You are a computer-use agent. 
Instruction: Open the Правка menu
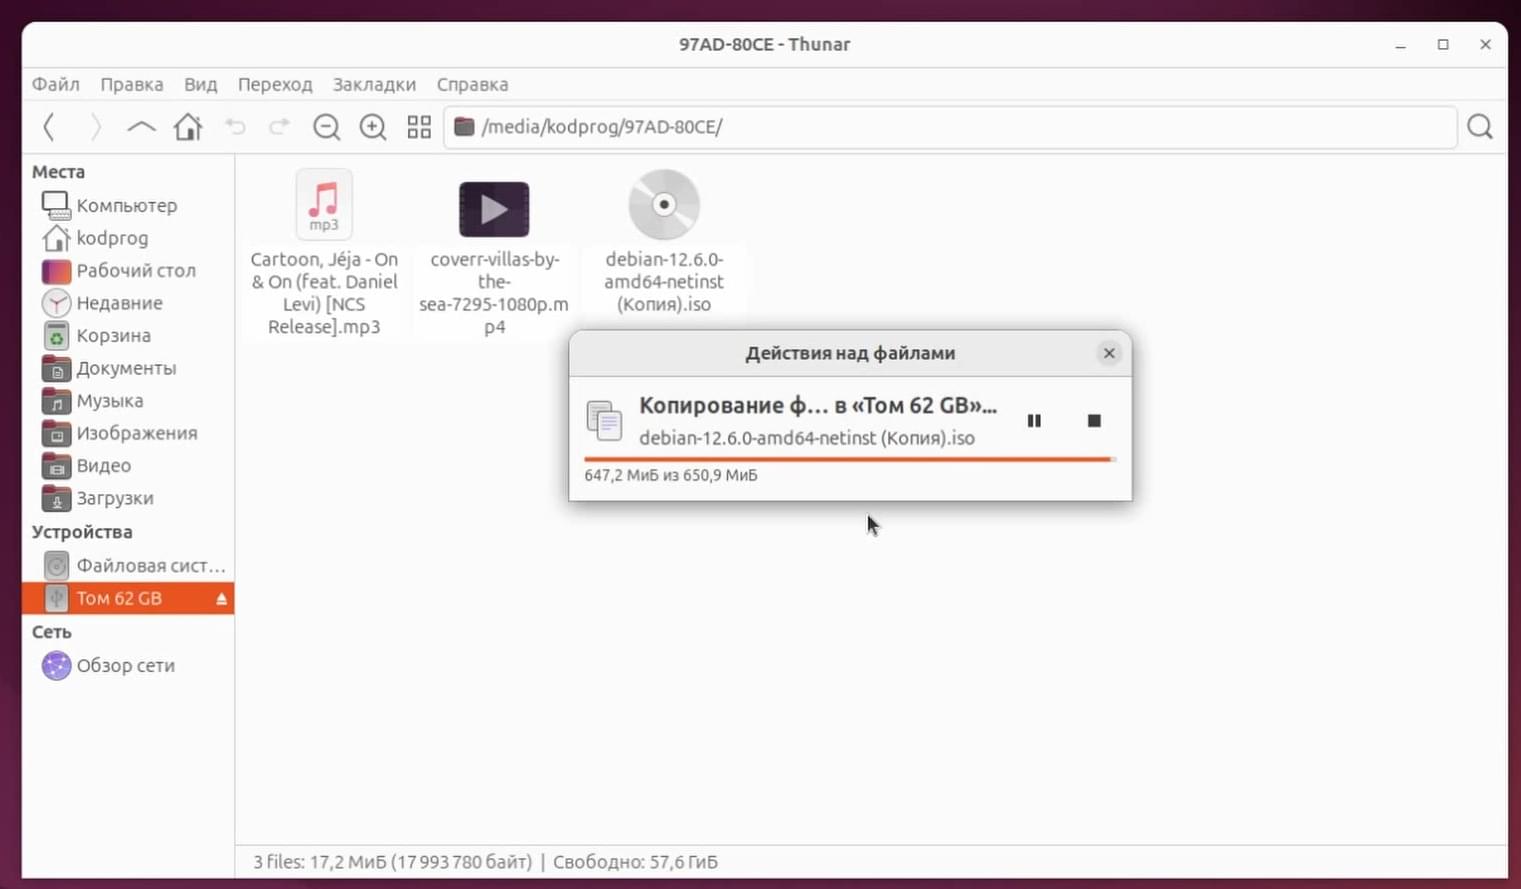132,85
